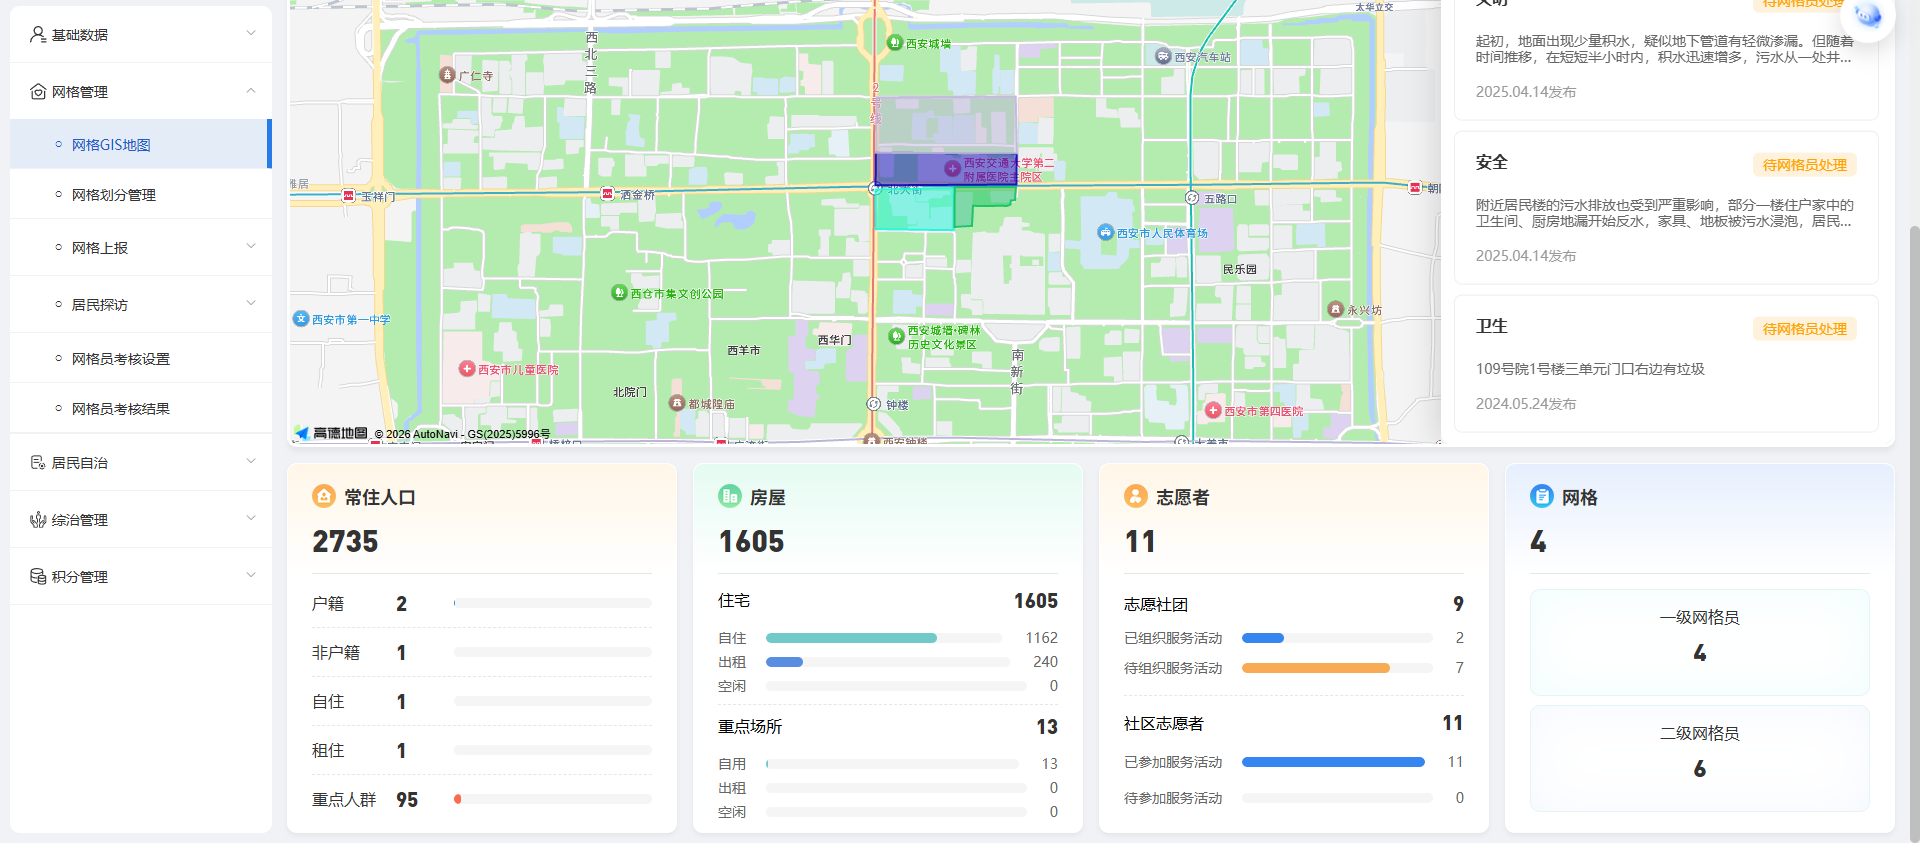
Task: Click the 西安市儿童医院 hospital marker
Action: (466, 369)
